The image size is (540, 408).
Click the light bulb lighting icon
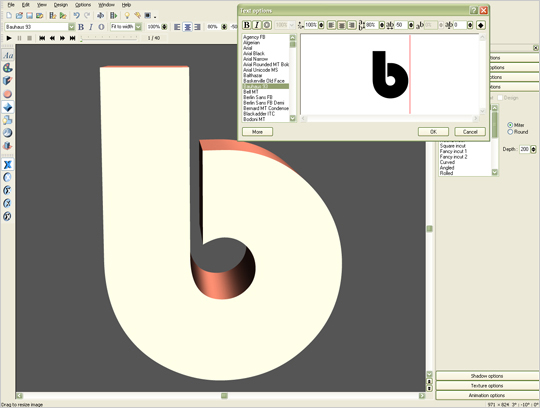coord(127,15)
